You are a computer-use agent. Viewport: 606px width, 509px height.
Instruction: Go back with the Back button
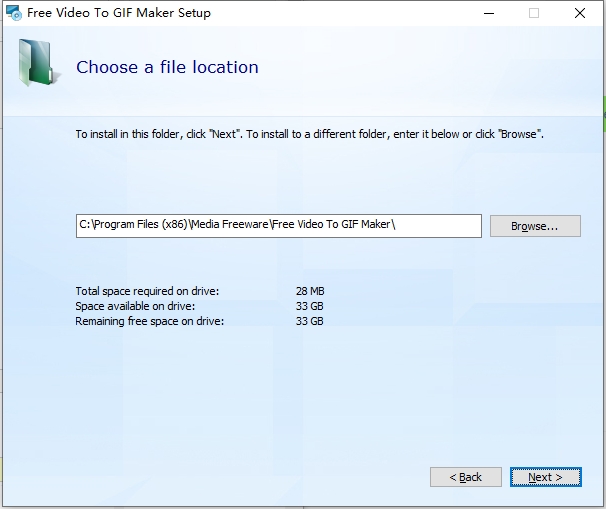(x=465, y=477)
